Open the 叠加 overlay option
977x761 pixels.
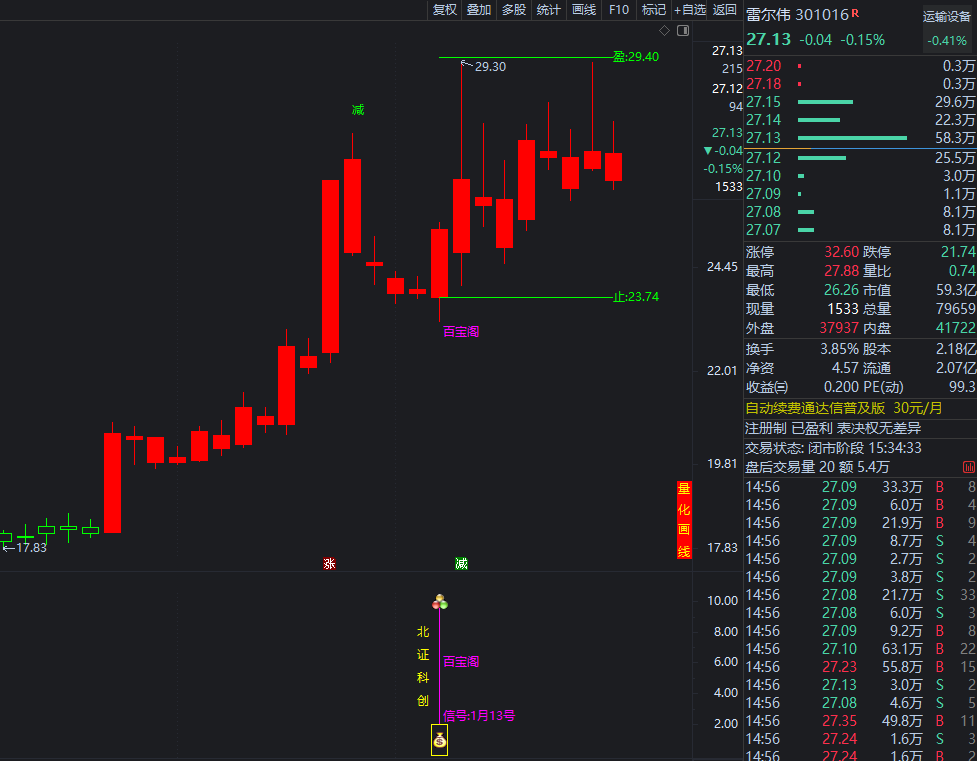click(479, 10)
